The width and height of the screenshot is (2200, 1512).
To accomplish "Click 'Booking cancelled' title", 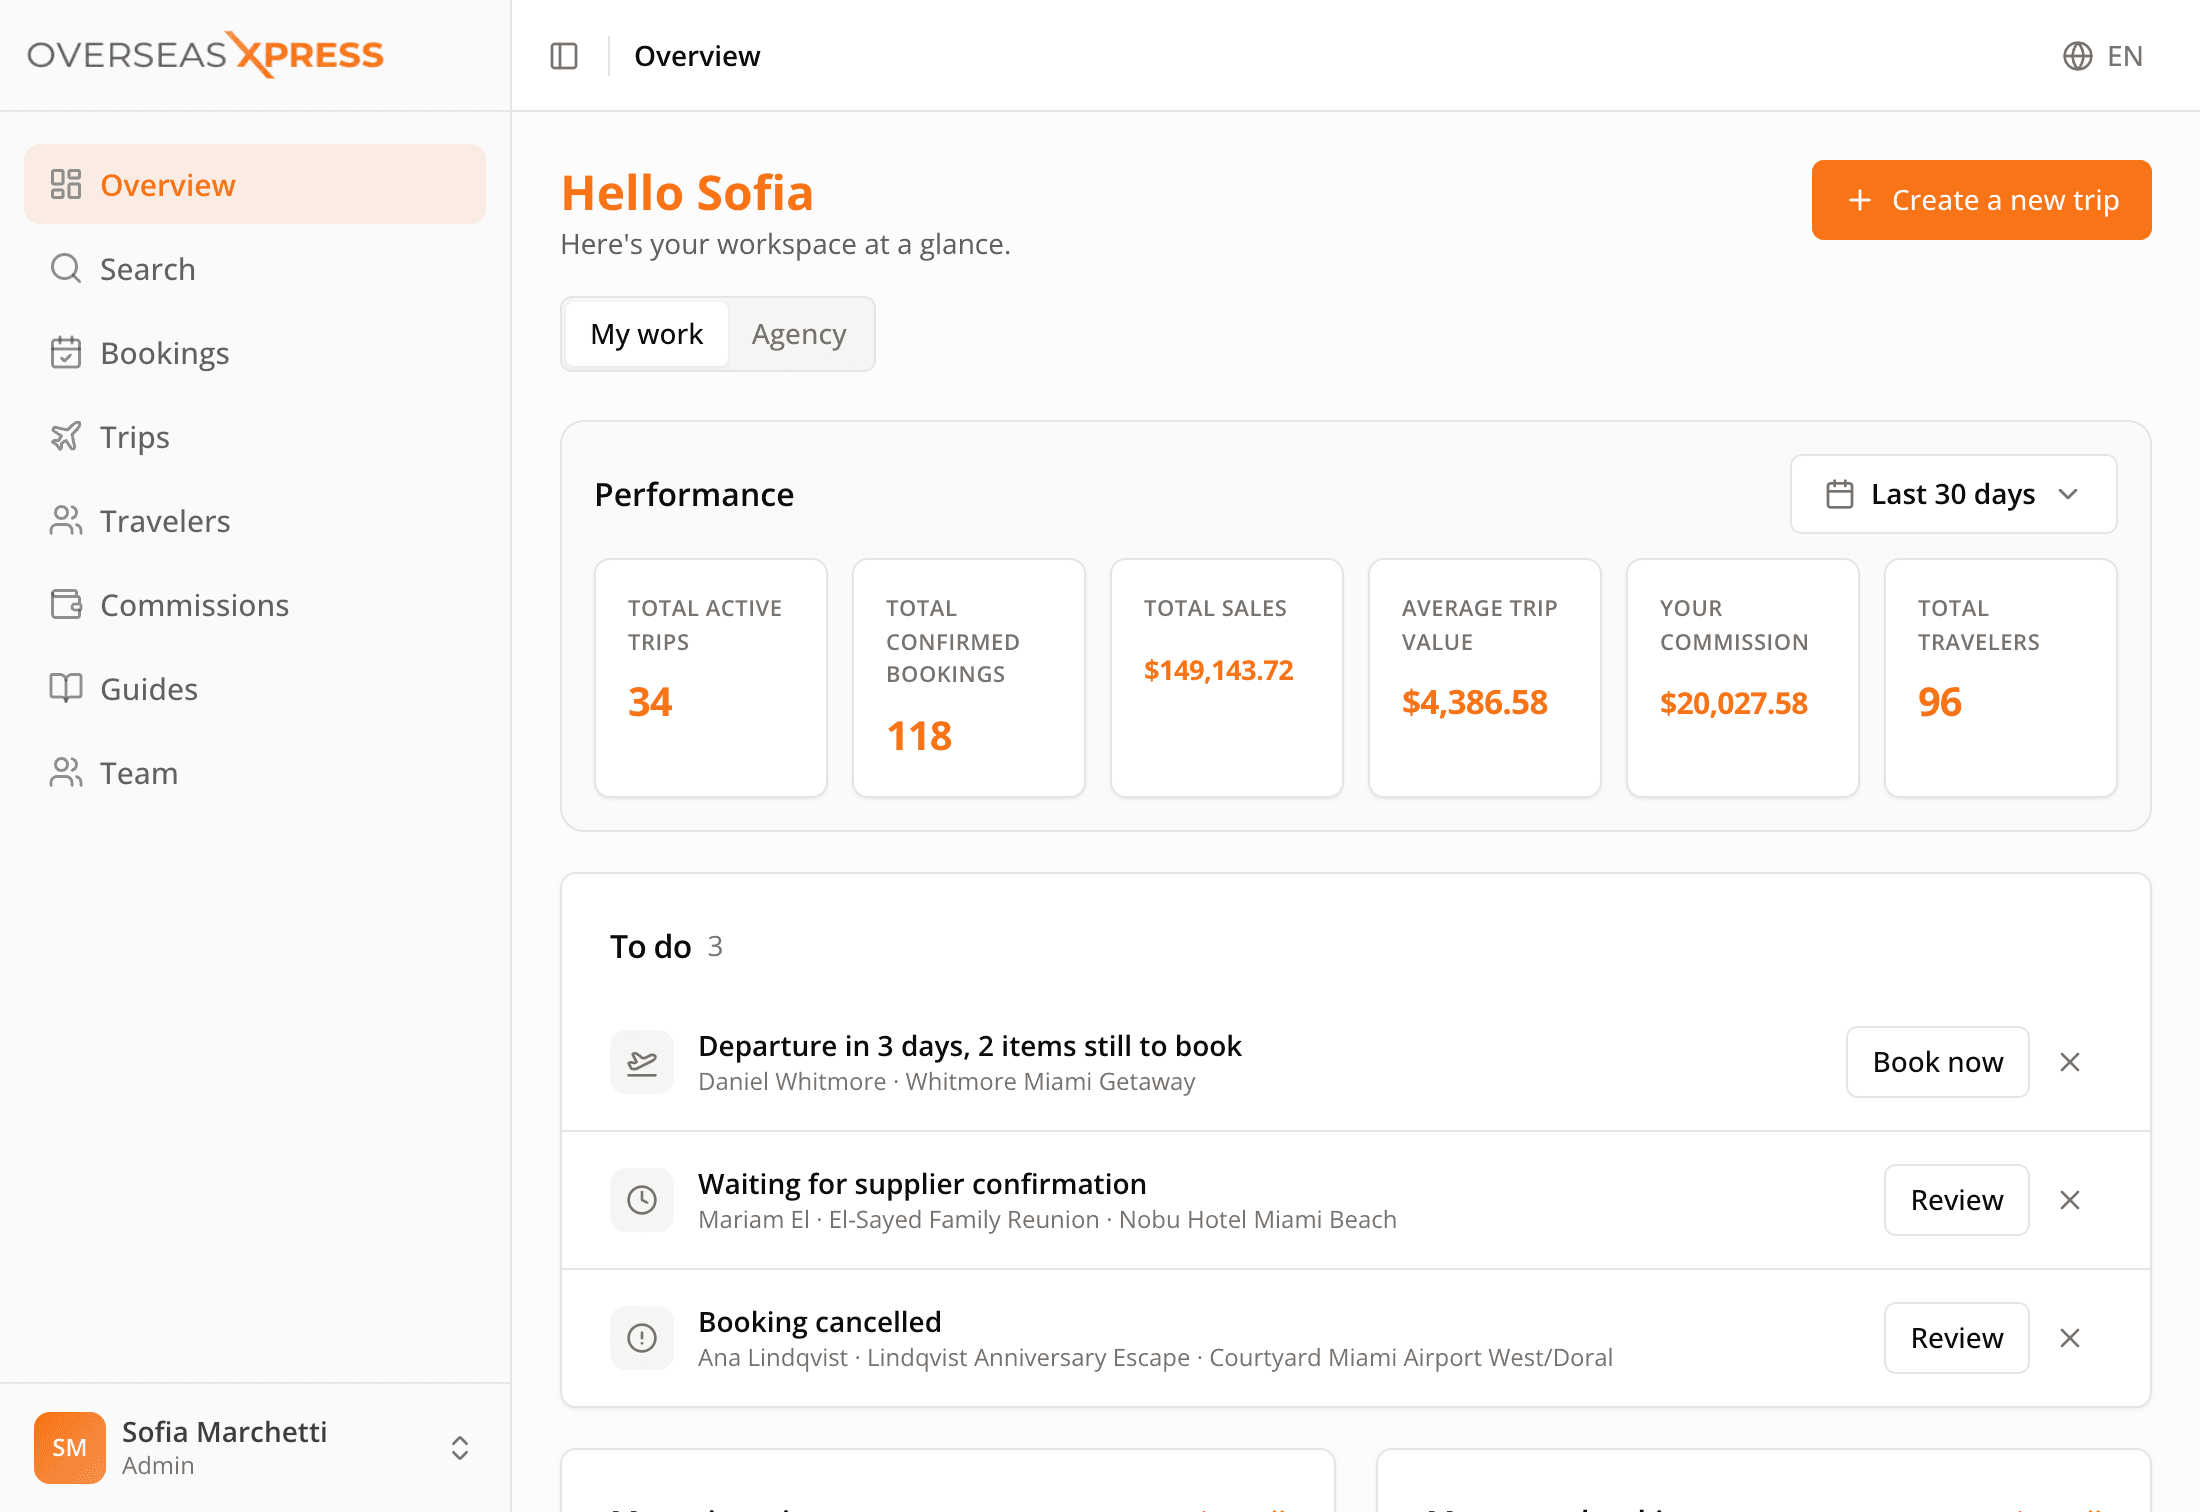I will point(820,1322).
